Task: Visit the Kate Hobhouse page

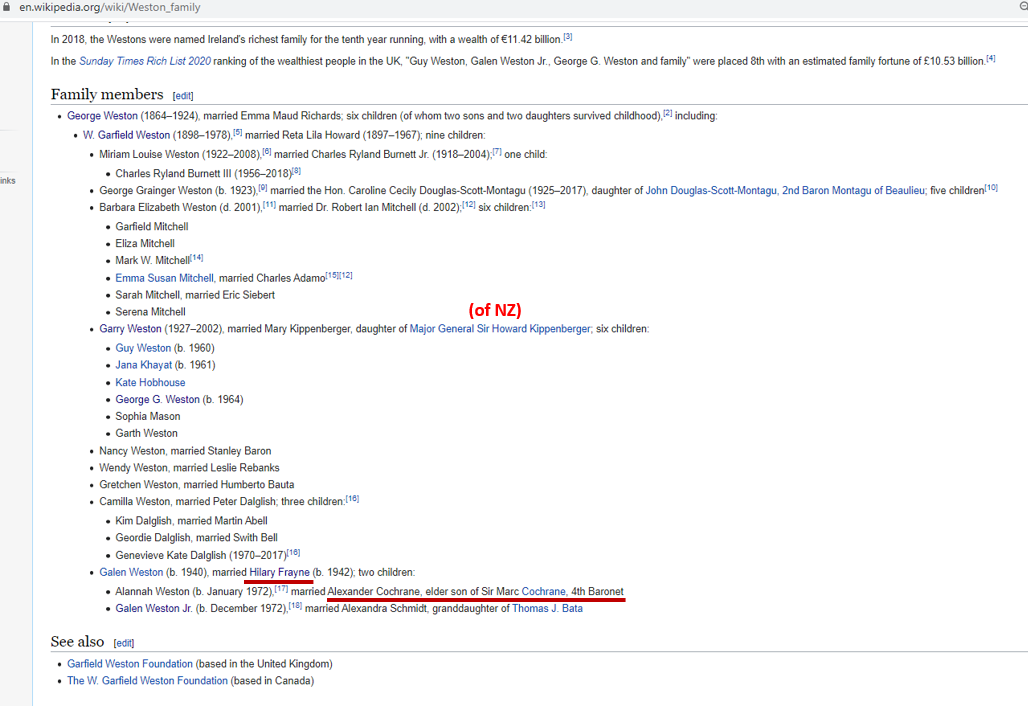Action: pos(150,382)
